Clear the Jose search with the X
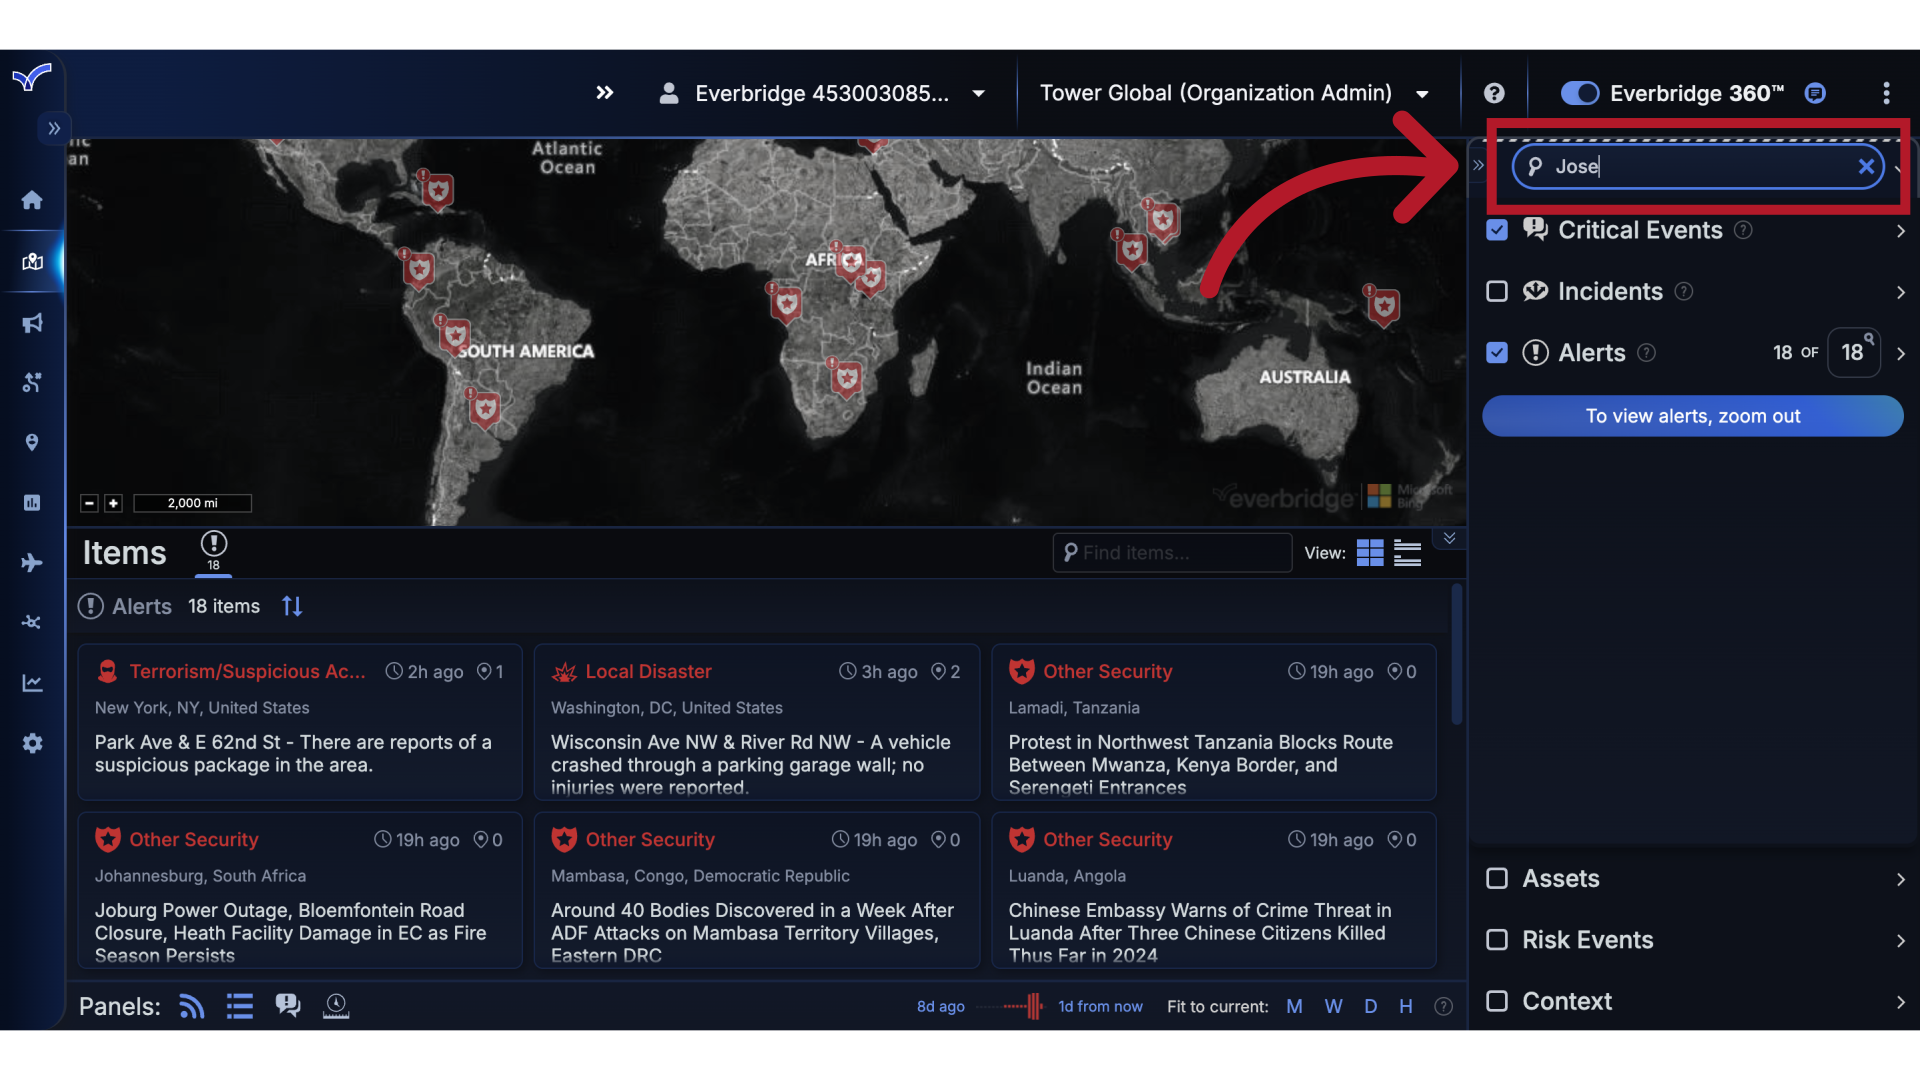Viewport: 1920px width, 1080px height. 1866,167
